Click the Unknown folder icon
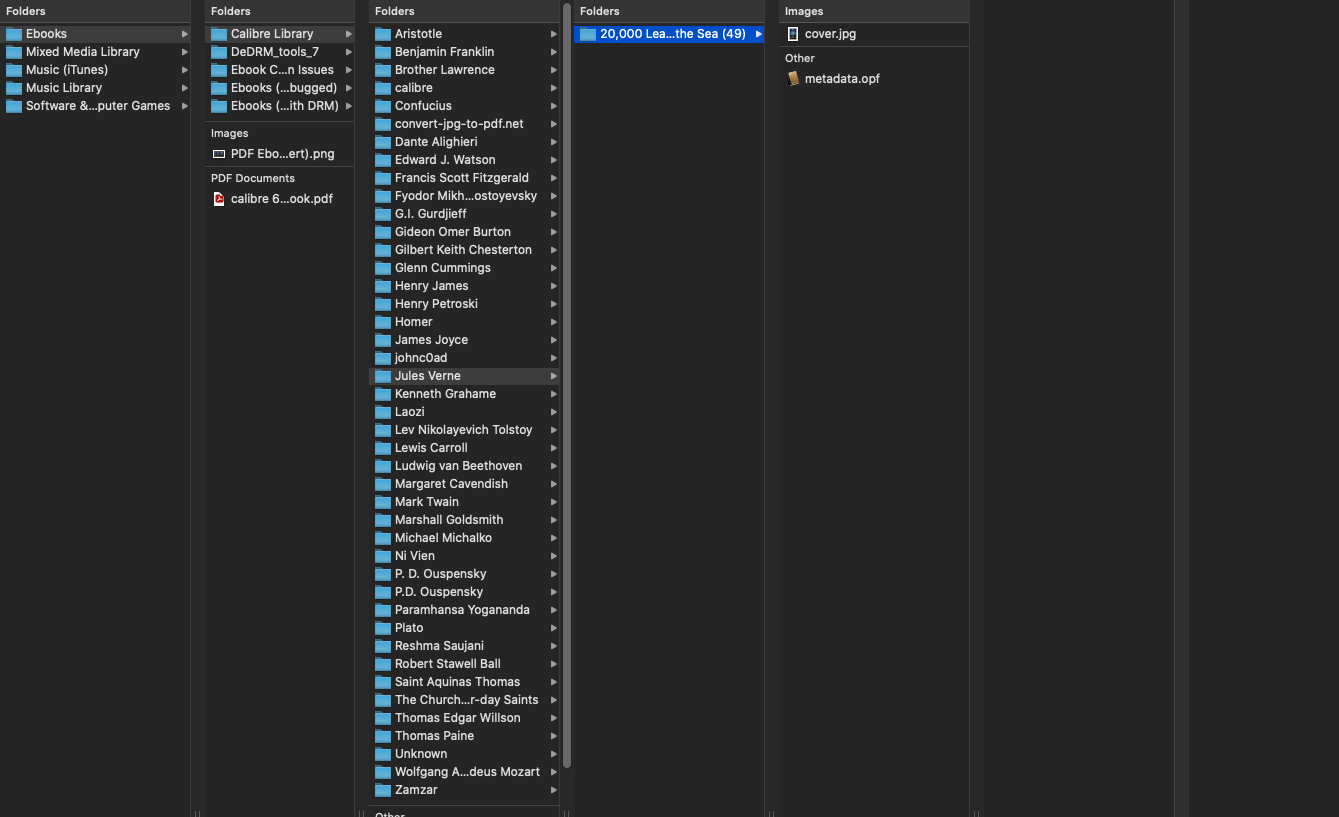The height and width of the screenshot is (817, 1339). tap(383, 754)
